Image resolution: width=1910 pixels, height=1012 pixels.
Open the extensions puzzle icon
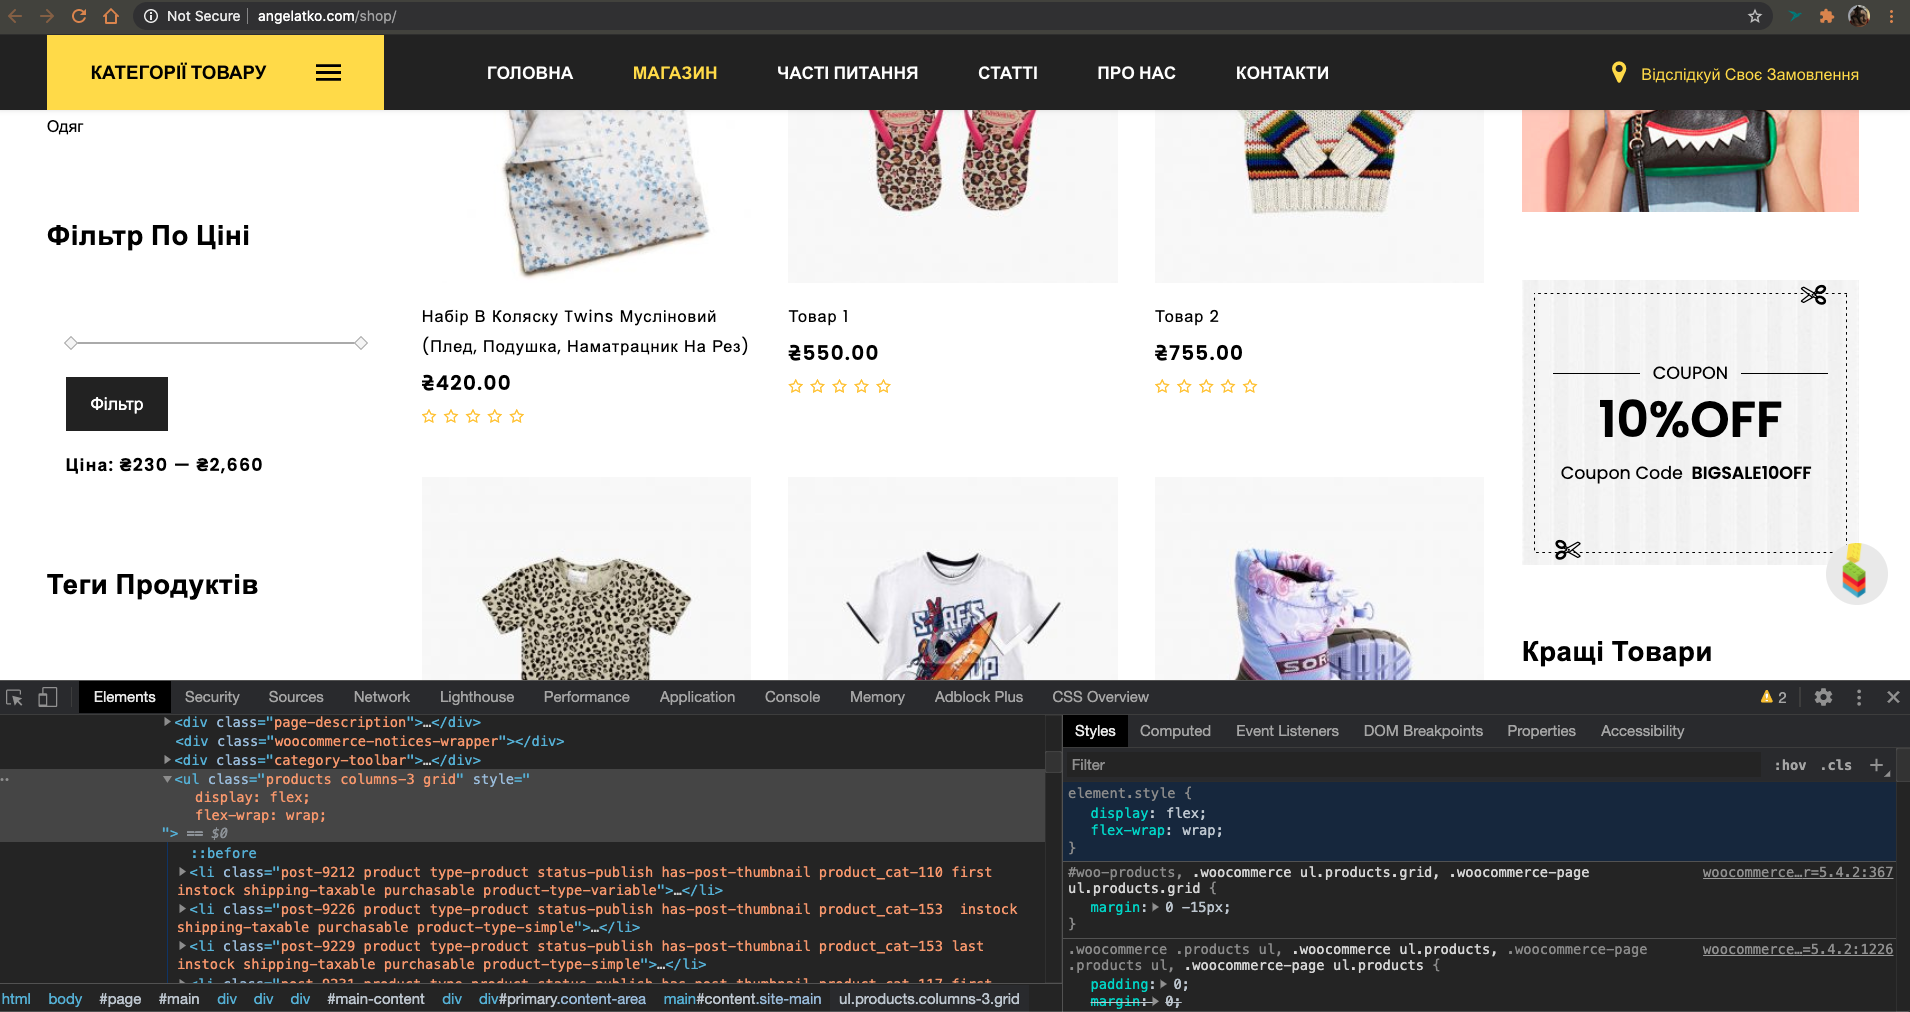tap(1827, 16)
